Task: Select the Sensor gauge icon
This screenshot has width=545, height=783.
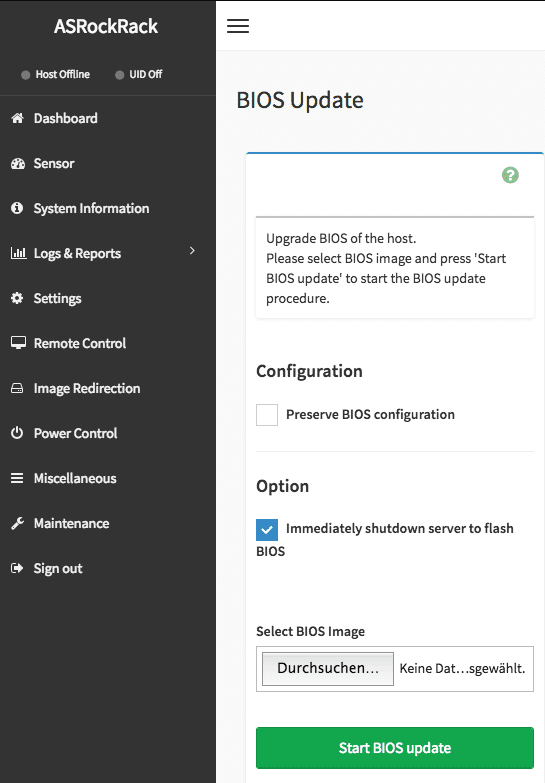Action: (18, 163)
